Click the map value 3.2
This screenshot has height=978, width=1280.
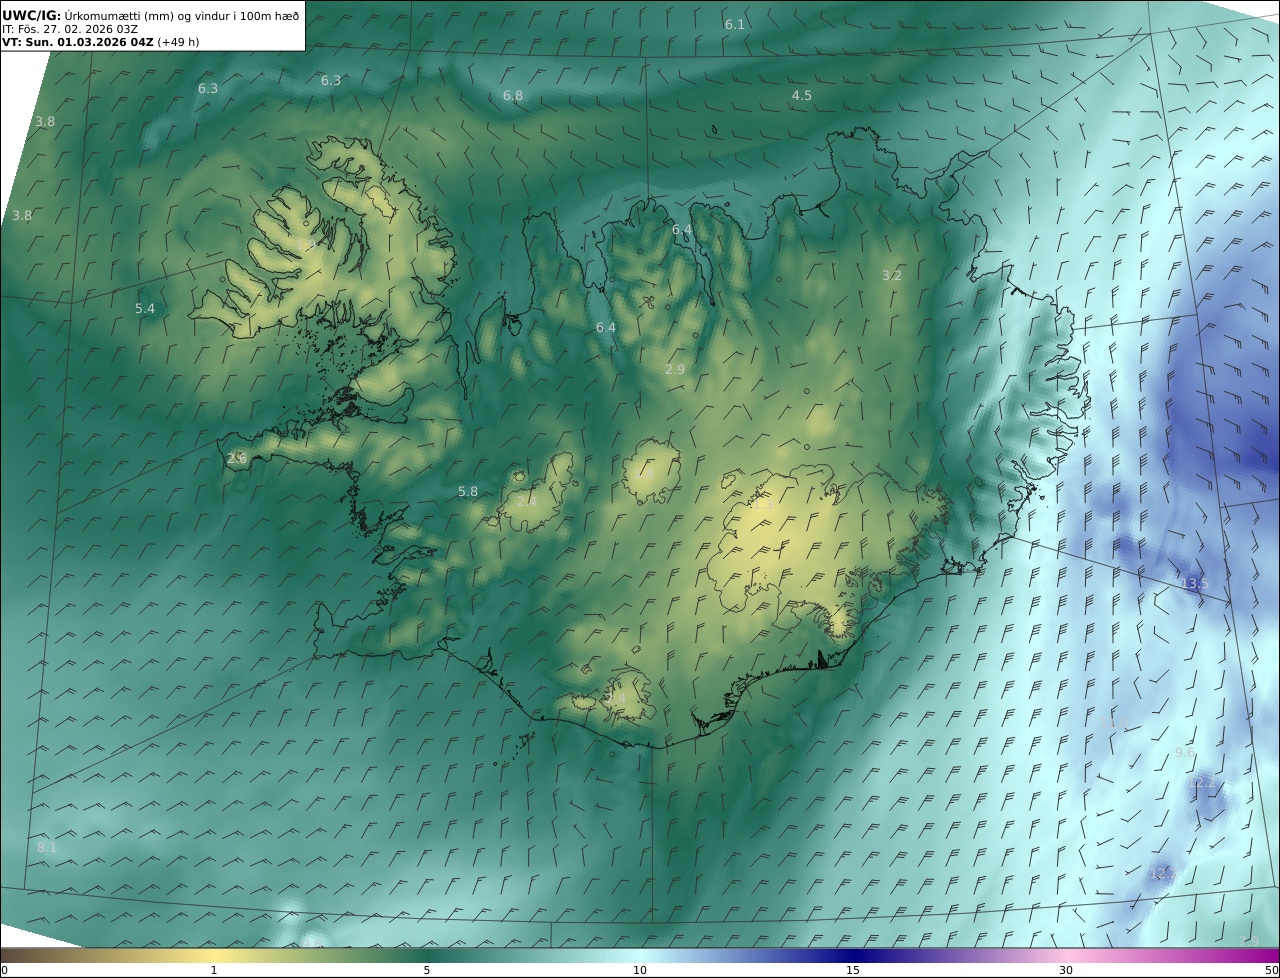point(892,276)
